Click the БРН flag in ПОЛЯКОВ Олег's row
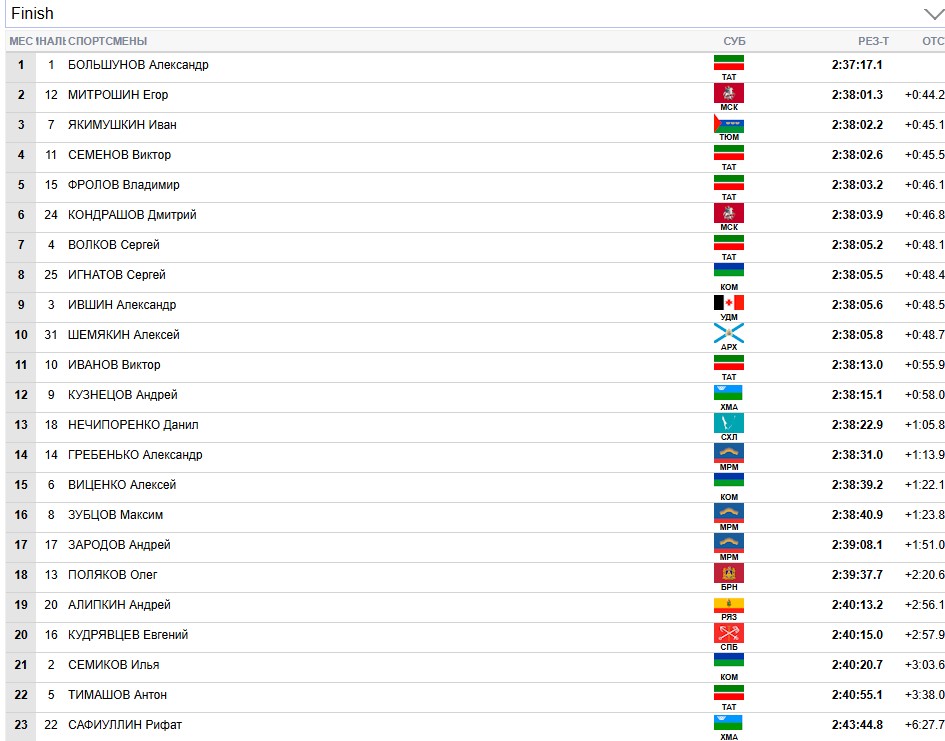The width and height of the screenshot is (945, 741). click(728, 573)
